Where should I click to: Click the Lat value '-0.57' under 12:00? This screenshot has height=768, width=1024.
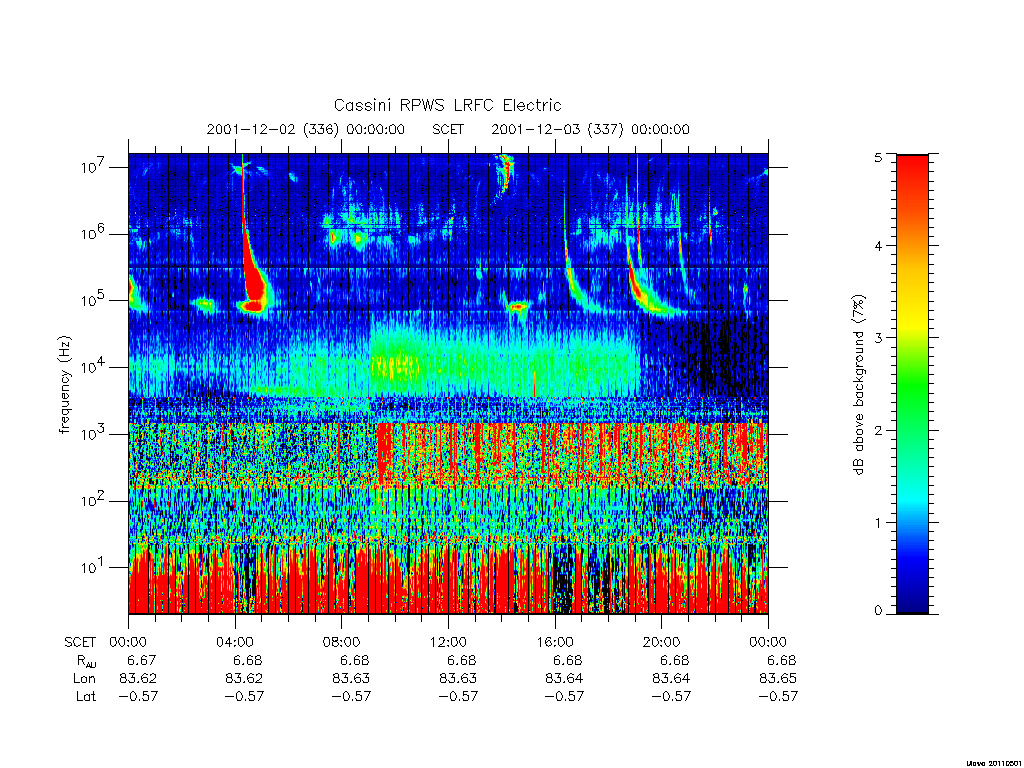pos(458,696)
